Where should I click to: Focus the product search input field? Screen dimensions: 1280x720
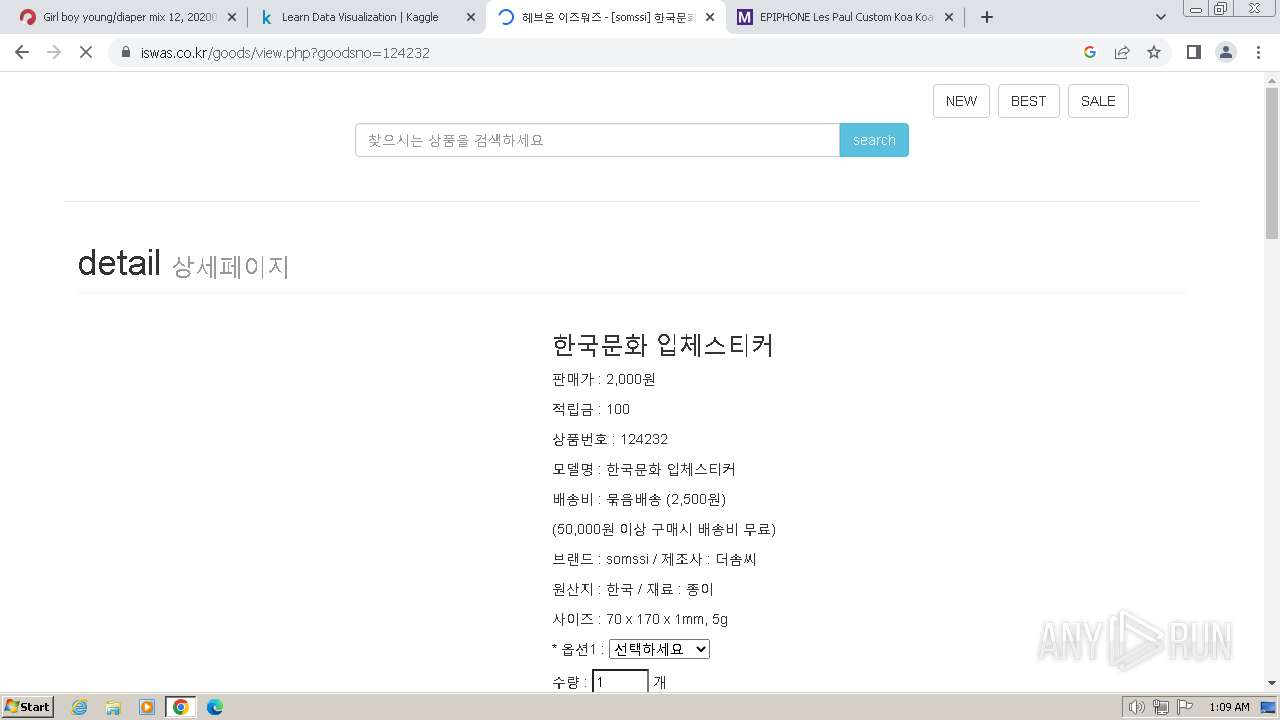(x=597, y=140)
